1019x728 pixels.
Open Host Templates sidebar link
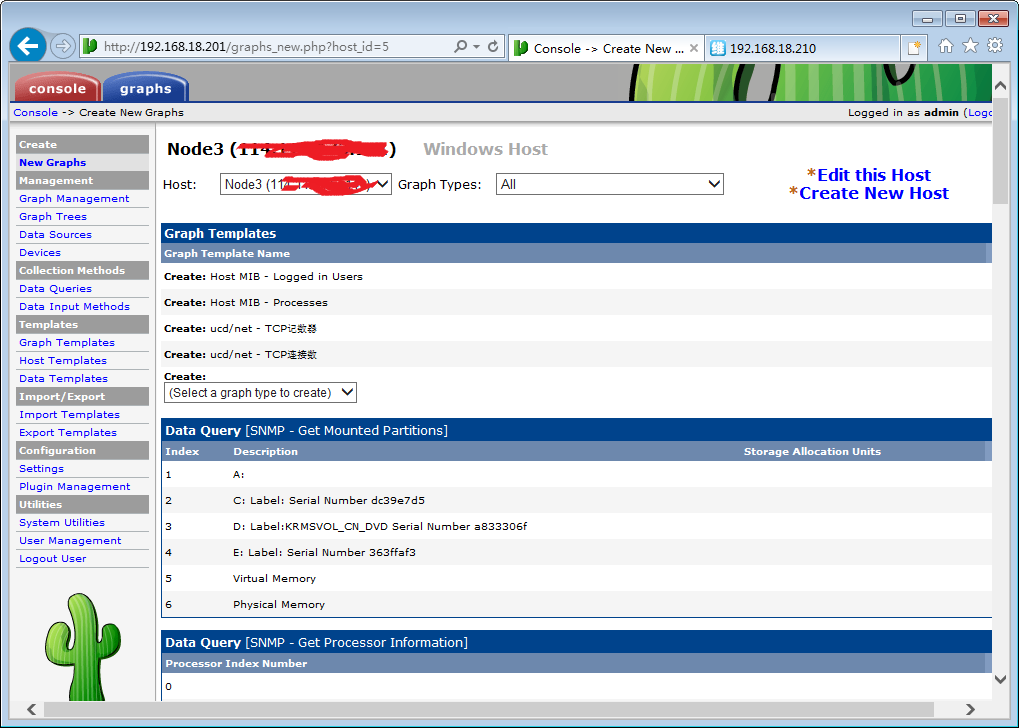63,360
